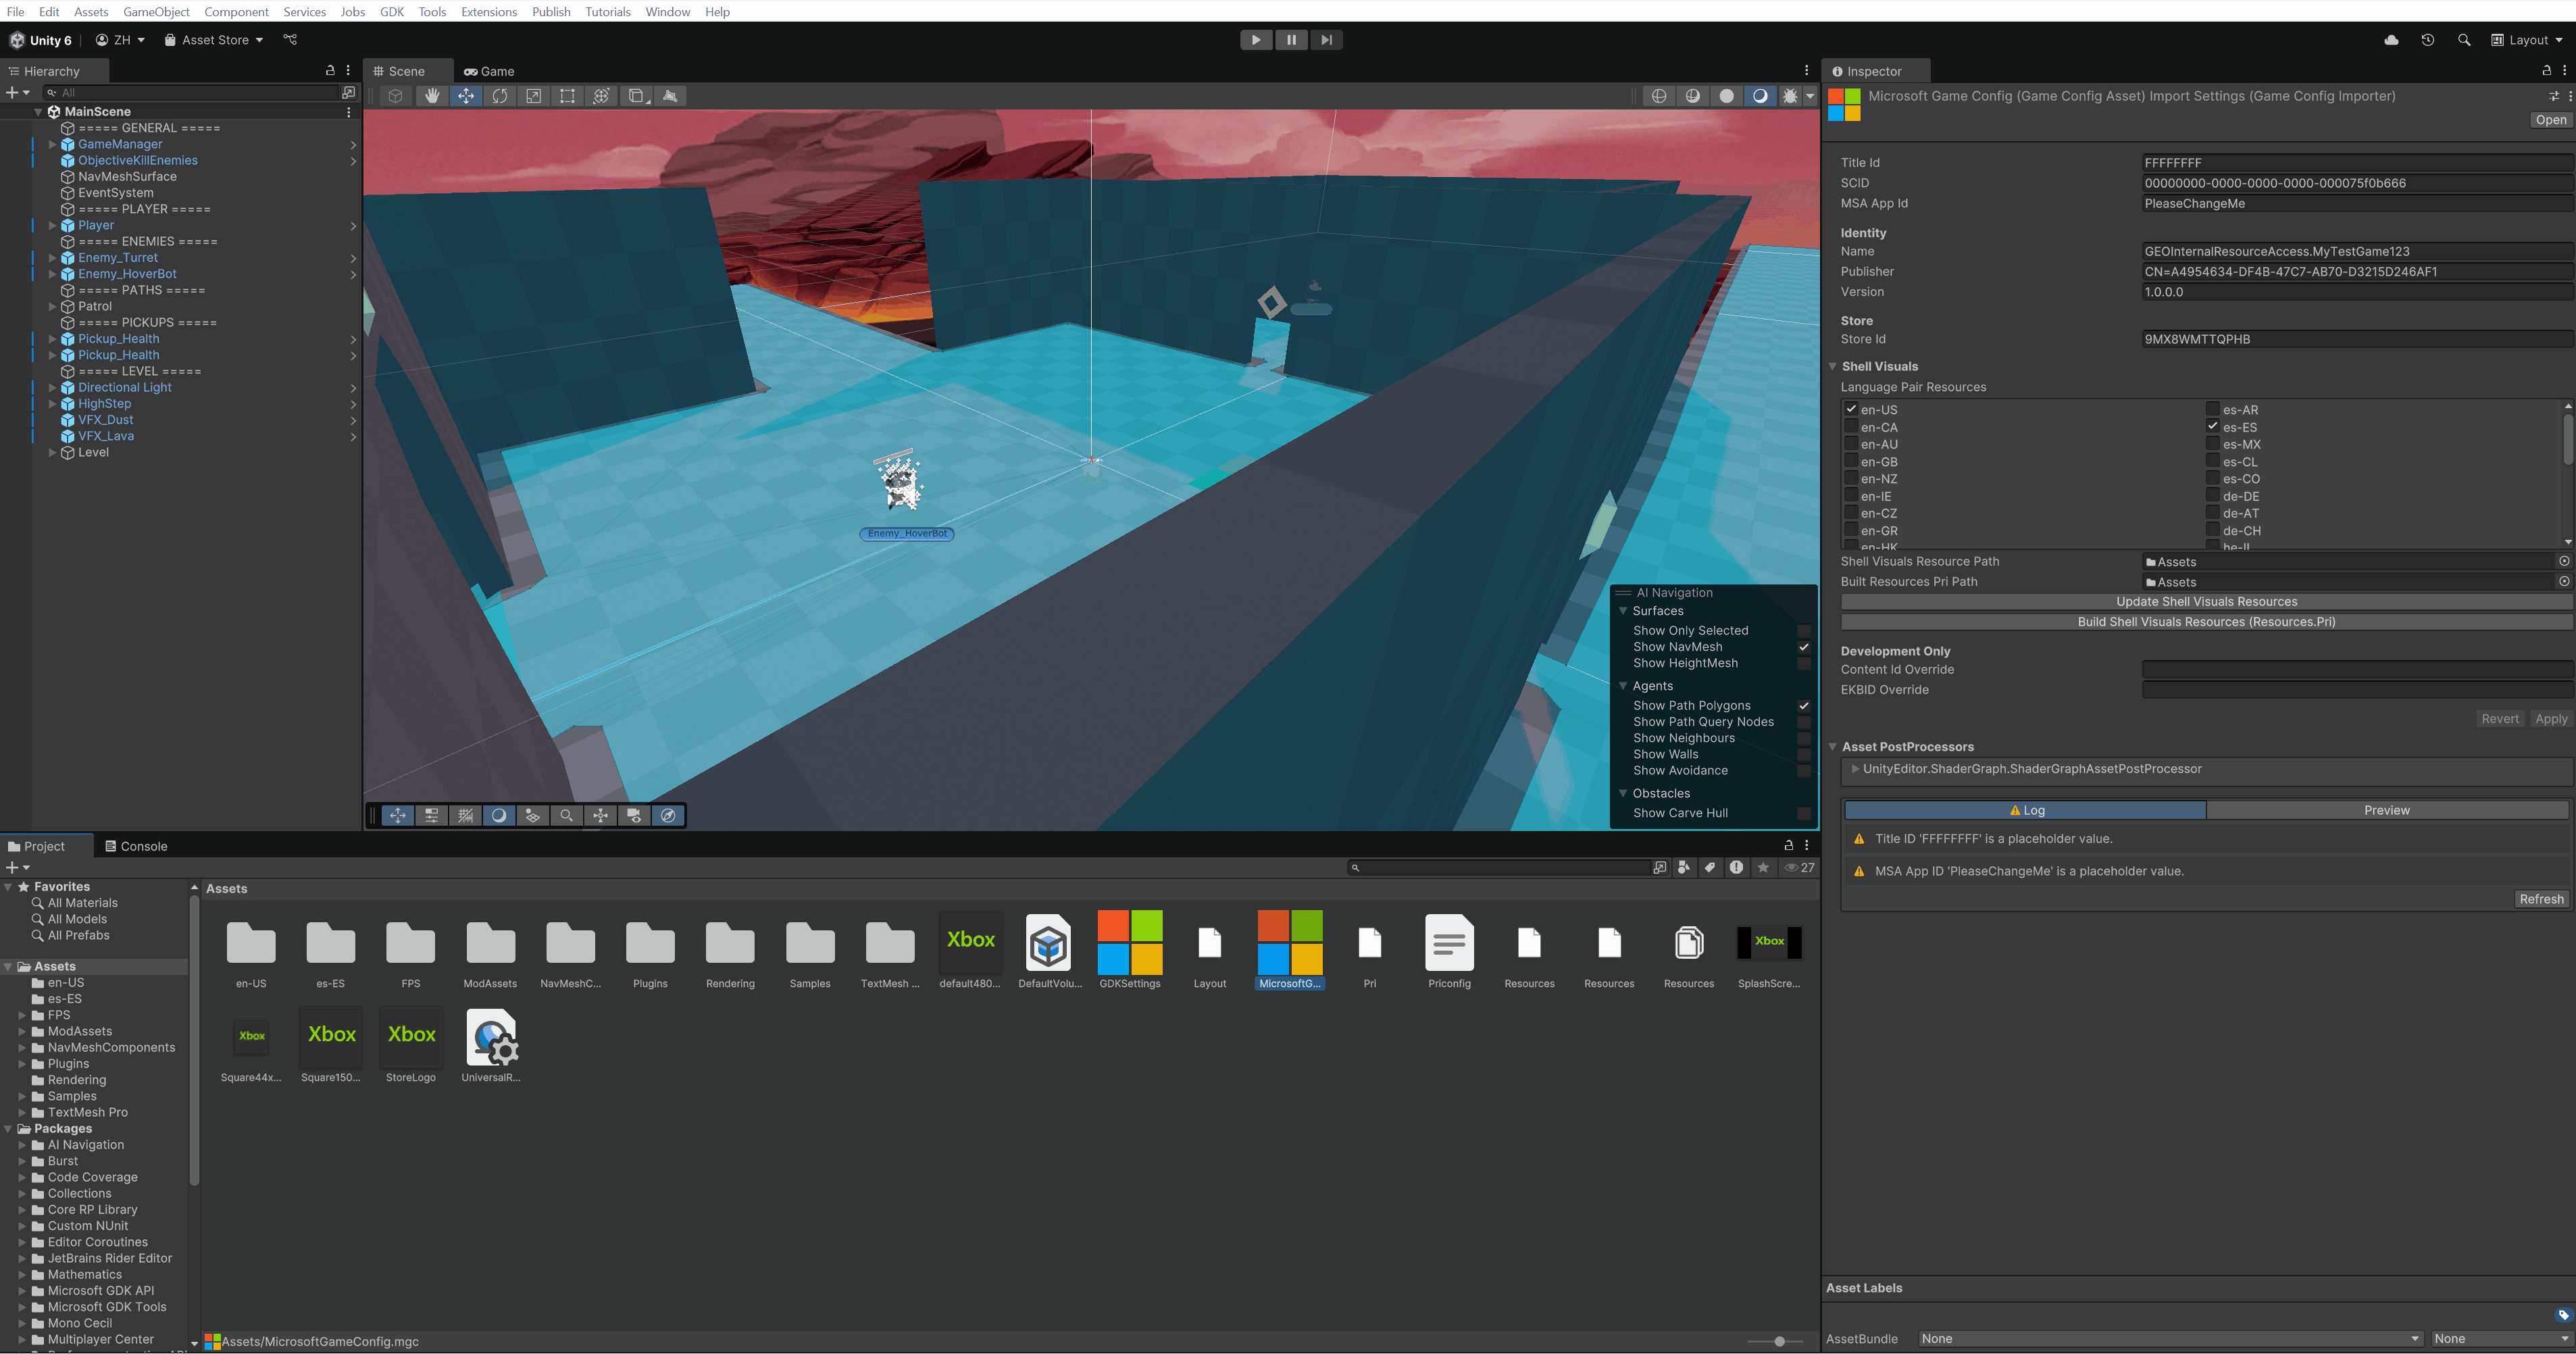Collapse the Shell Visuals section

coord(1833,366)
